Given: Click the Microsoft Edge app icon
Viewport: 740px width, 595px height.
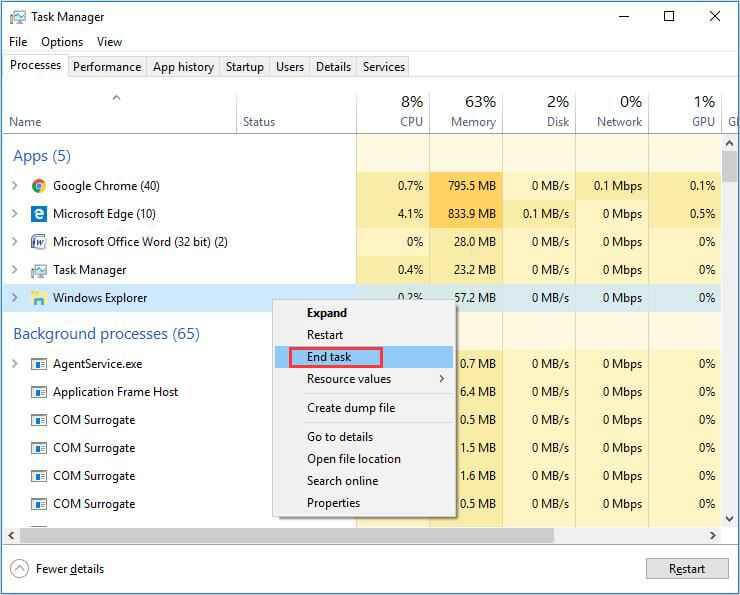Looking at the screenshot, I should point(39,214).
